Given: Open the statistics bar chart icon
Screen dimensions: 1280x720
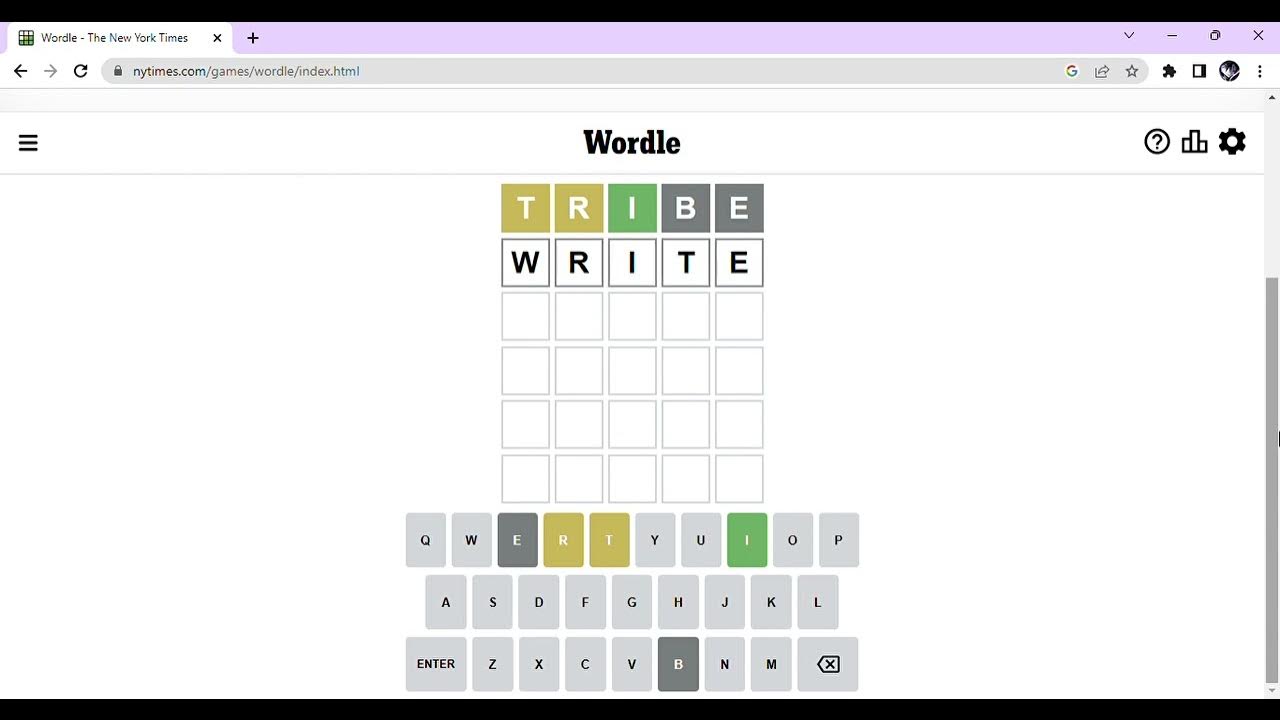Looking at the screenshot, I should coord(1194,142).
